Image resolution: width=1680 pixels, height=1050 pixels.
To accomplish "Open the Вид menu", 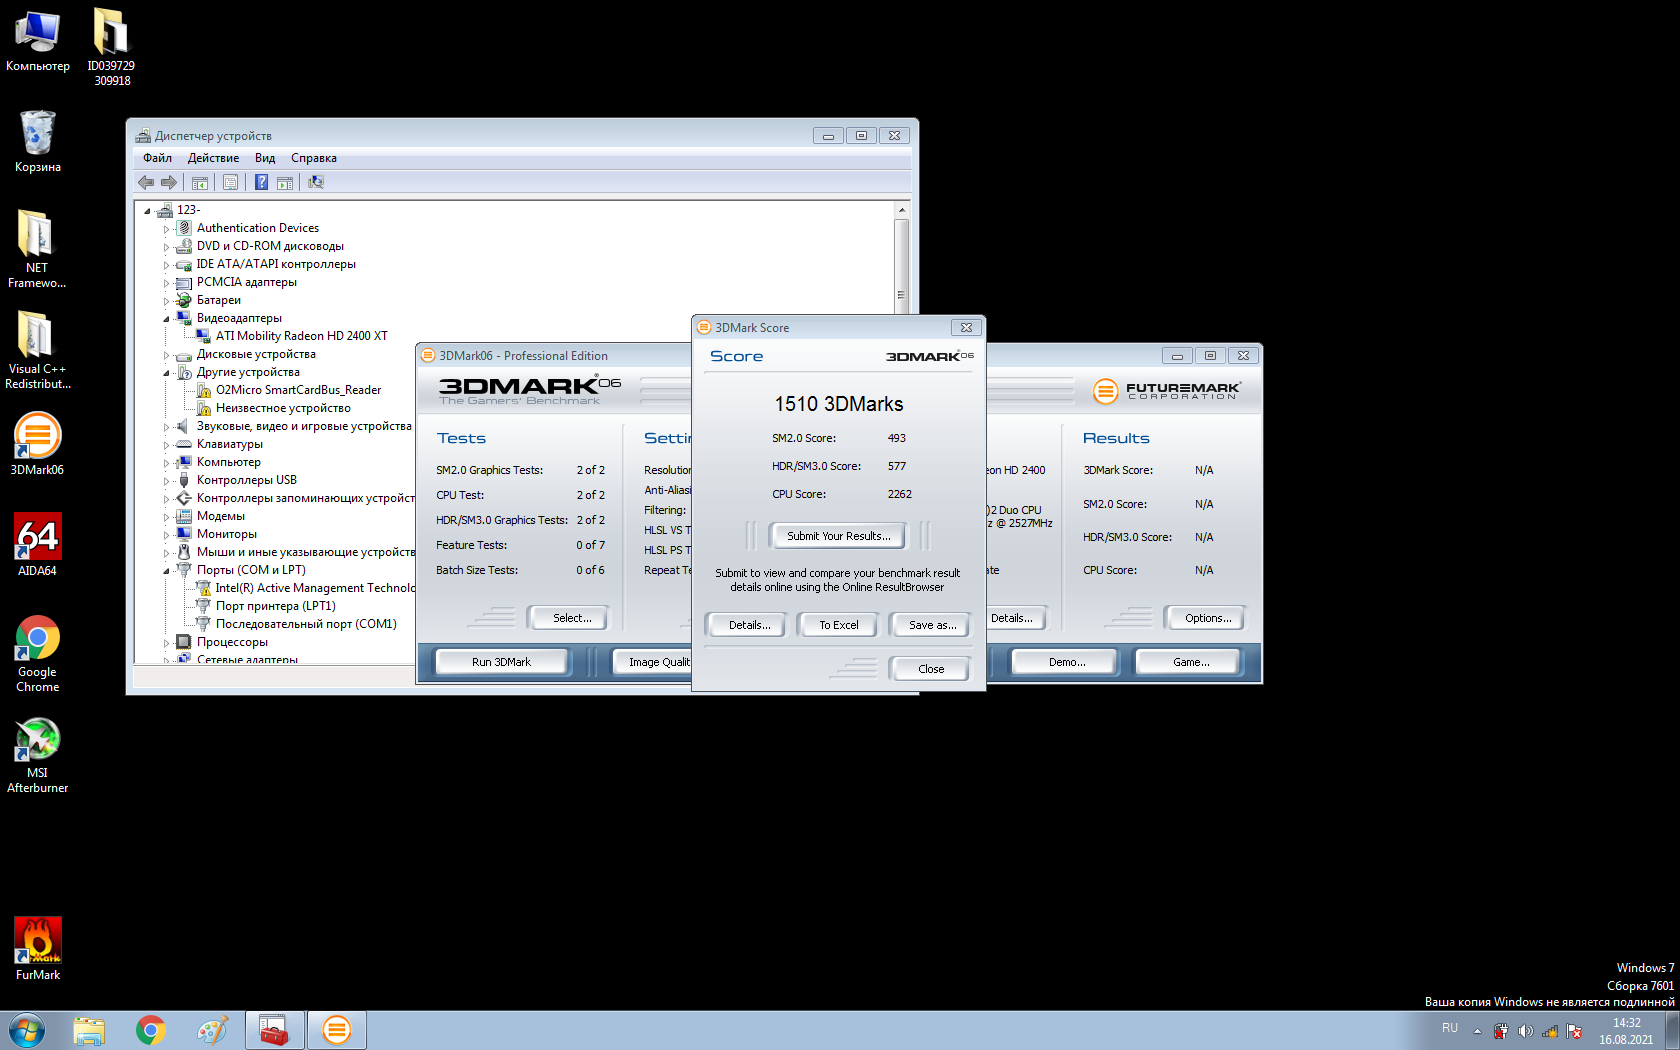I will click(x=265, y=158).
